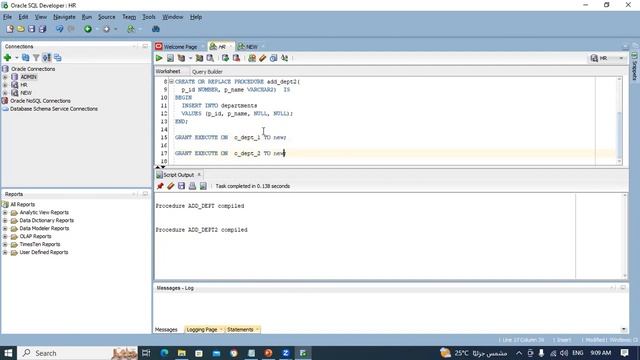
Task: Open the Navigate menu
Action: (64, 17)
